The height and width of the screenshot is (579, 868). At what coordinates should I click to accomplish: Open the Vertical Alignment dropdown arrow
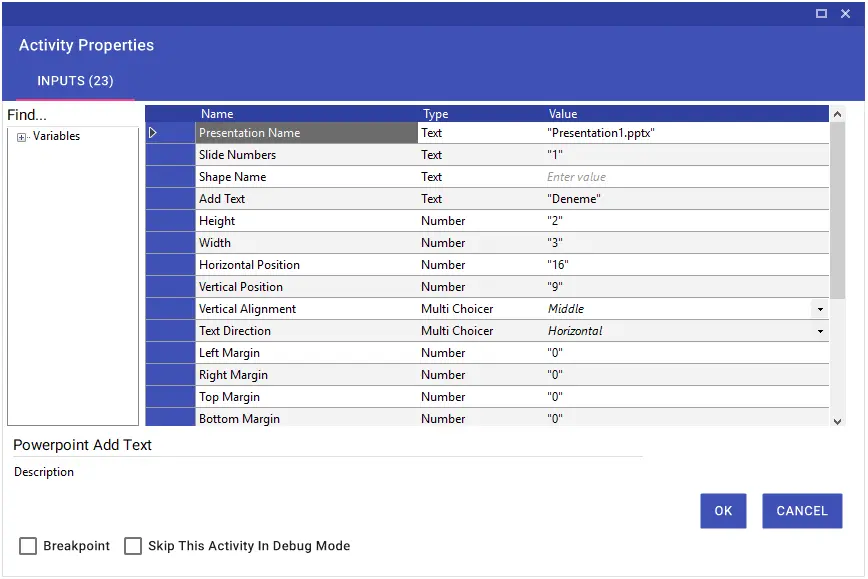click(x=820, y=309)
